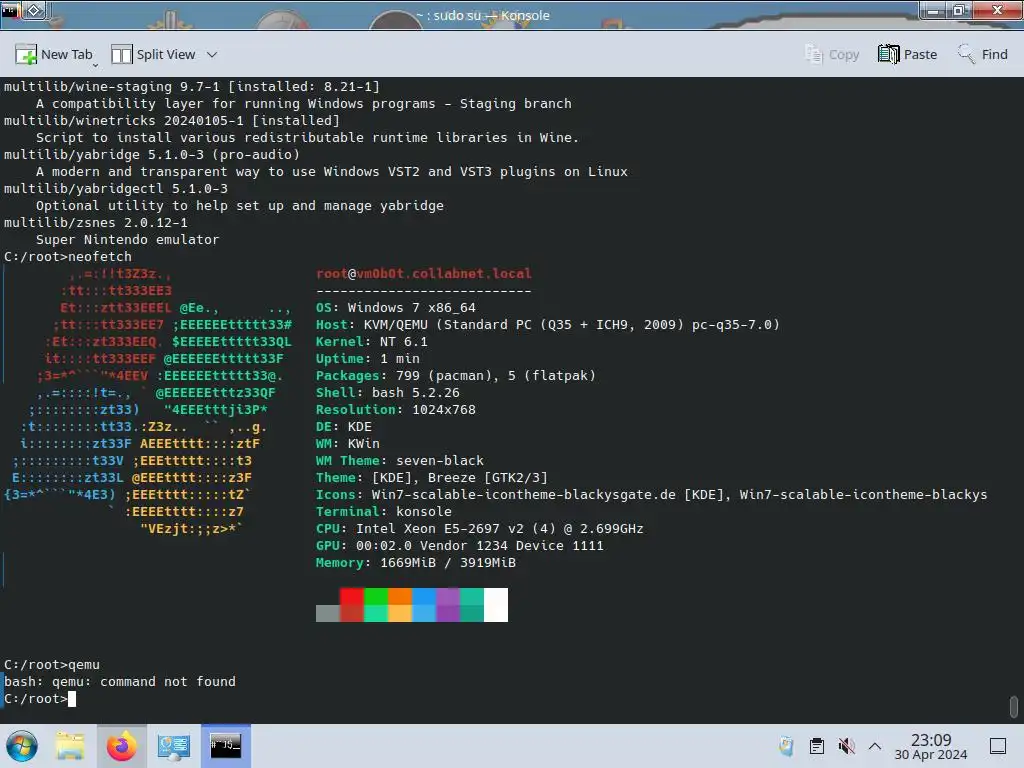Open the system settings taskbar icon
Screen dimensions: 1024x768
(173, 746)
